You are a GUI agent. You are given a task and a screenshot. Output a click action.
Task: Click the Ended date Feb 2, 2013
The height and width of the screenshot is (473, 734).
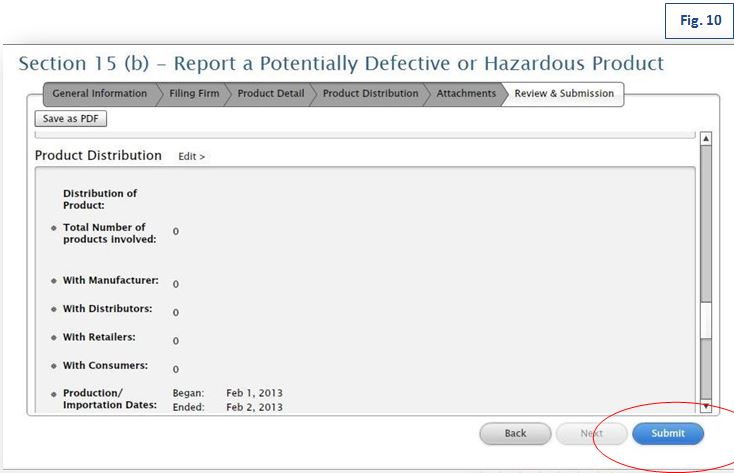[x=254, y=407]
